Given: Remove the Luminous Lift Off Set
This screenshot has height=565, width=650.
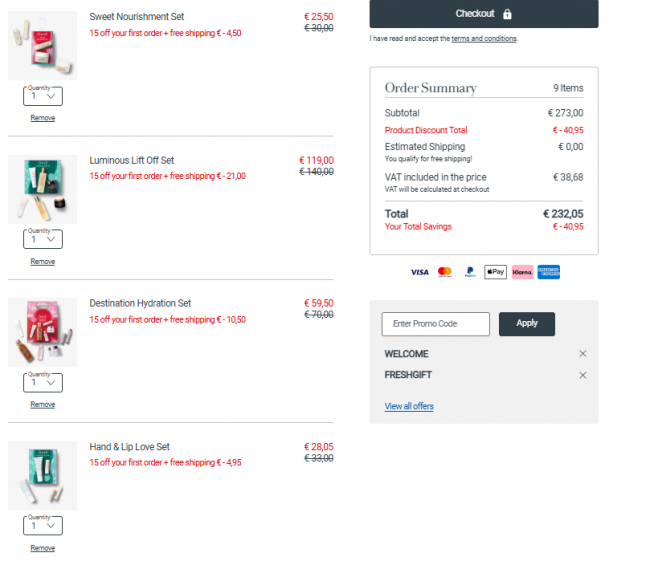Looking at the screenshot, I should click(42, 261).
